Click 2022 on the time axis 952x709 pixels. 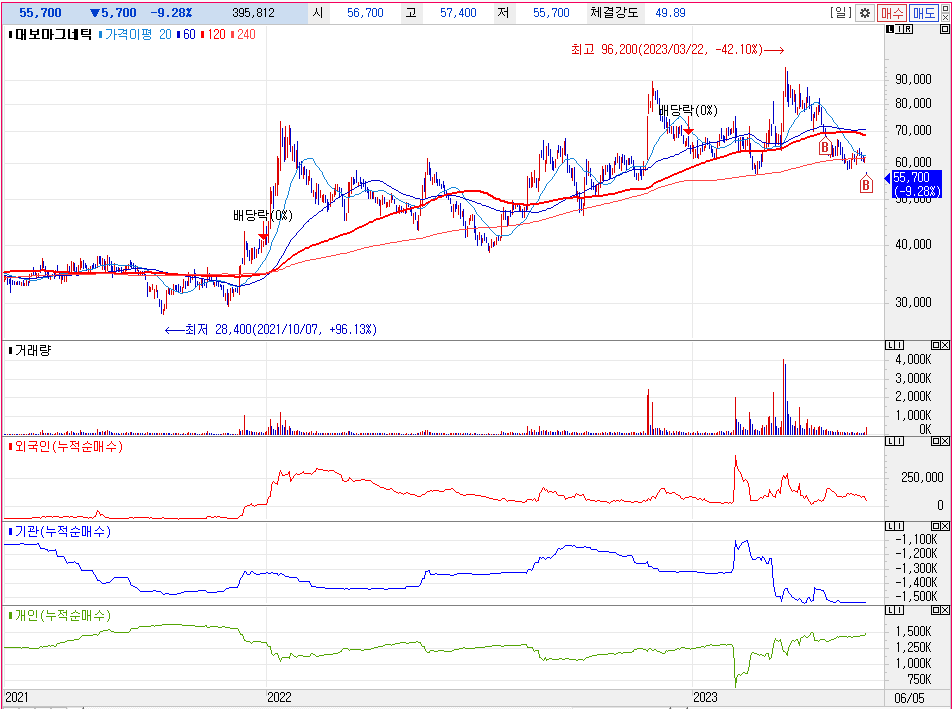(279, 697)
